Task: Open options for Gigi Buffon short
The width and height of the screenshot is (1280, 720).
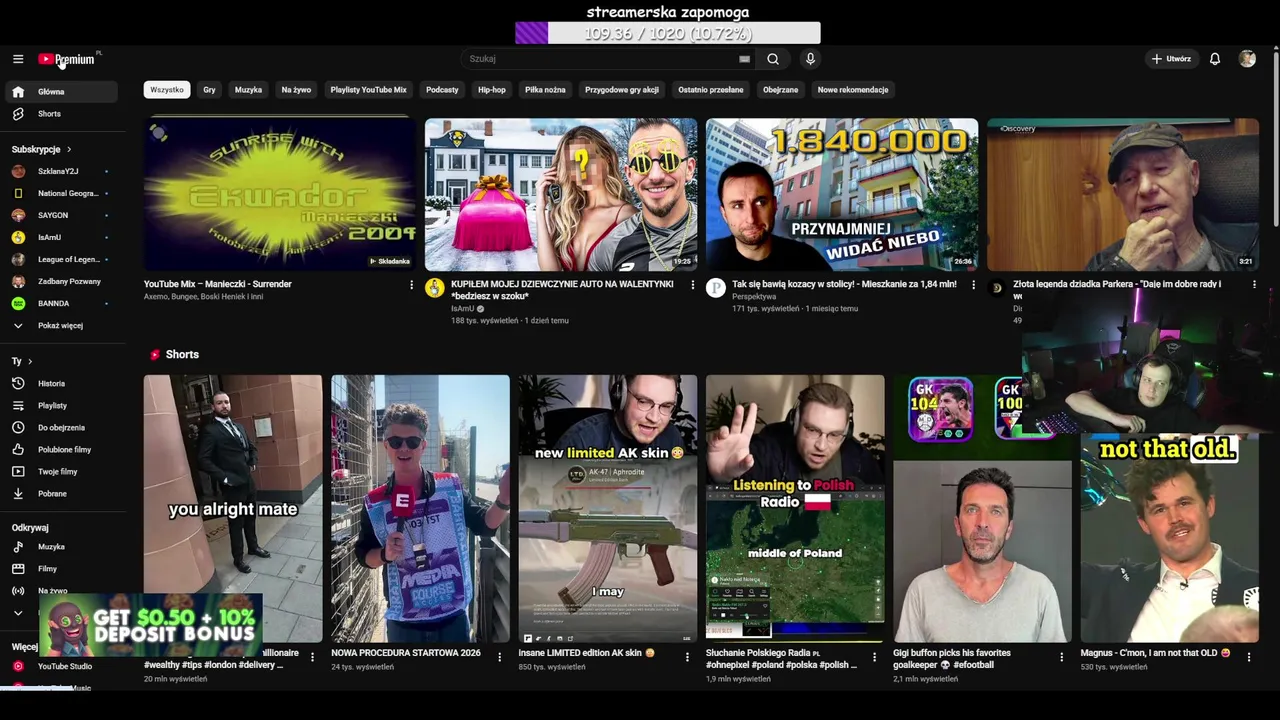Action: [1061, 657]
